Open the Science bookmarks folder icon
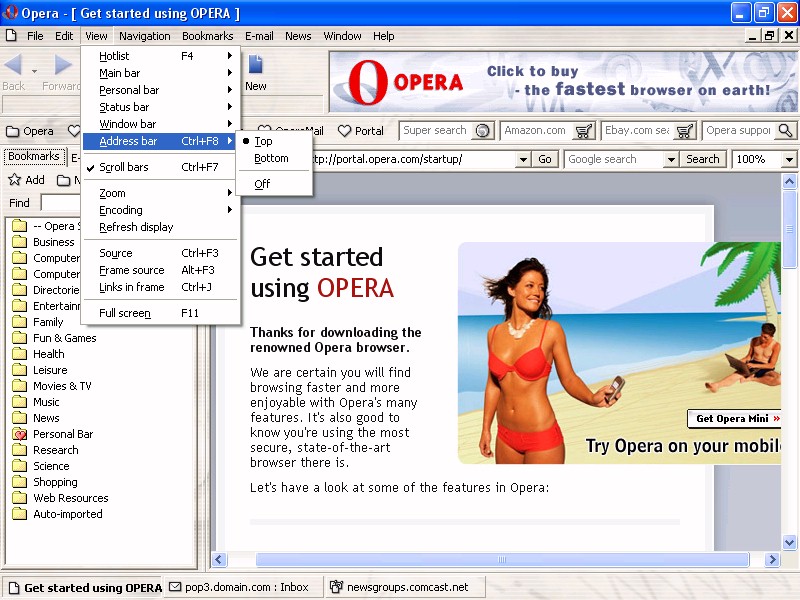Viewport: 800px width, 600px height. pyautogui.click(x=19, y=466)
